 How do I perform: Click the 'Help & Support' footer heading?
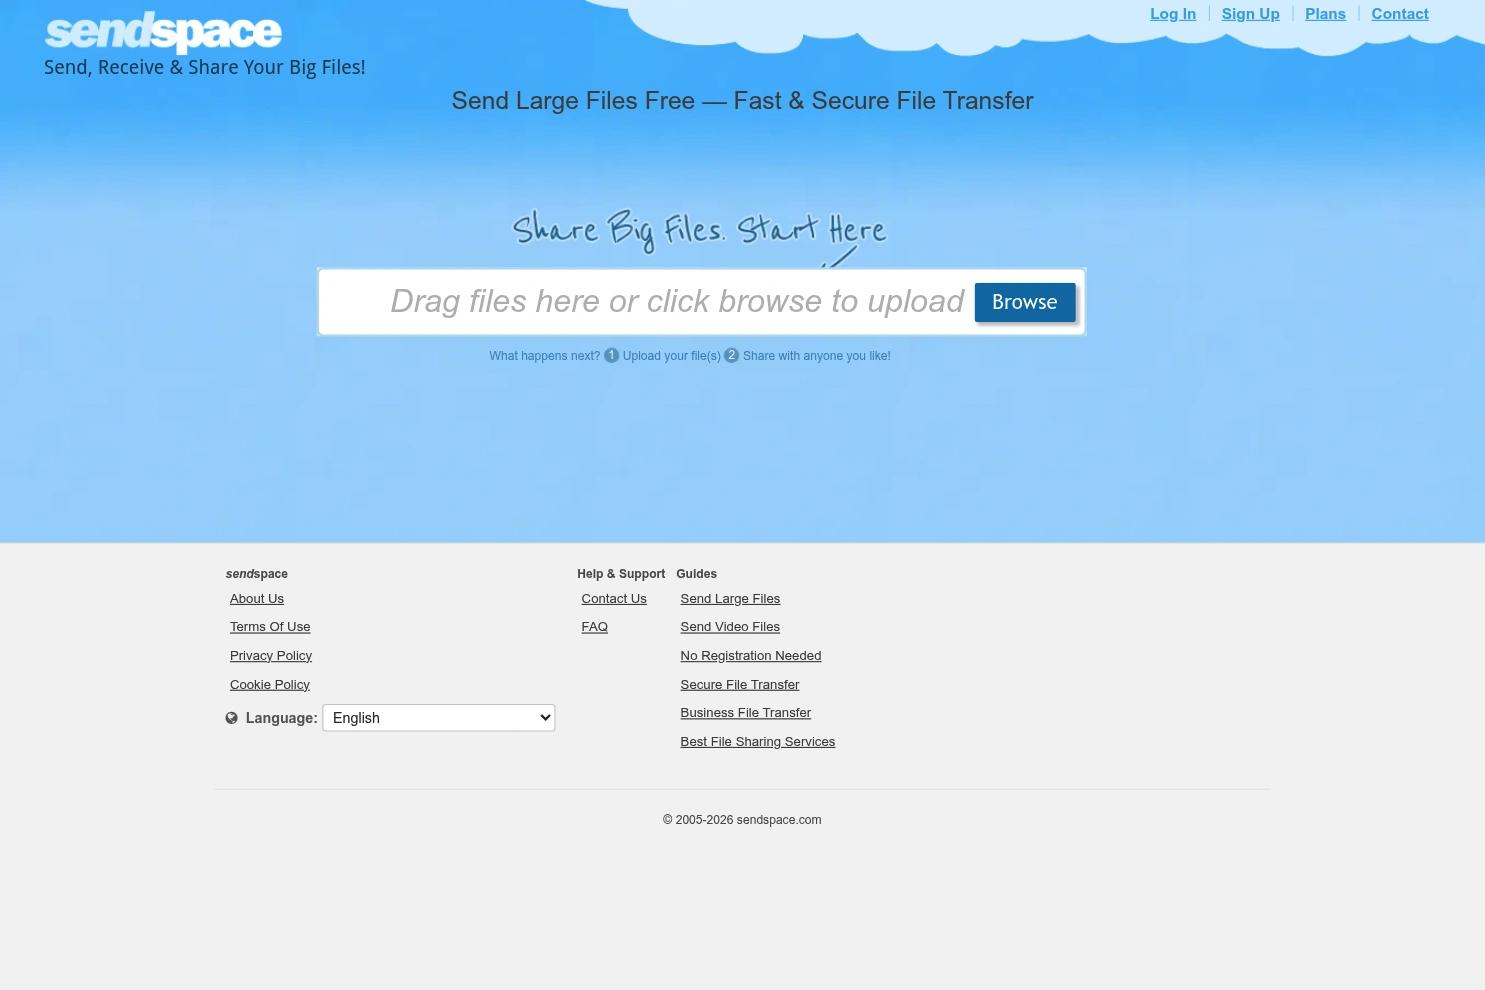[621, 574]
